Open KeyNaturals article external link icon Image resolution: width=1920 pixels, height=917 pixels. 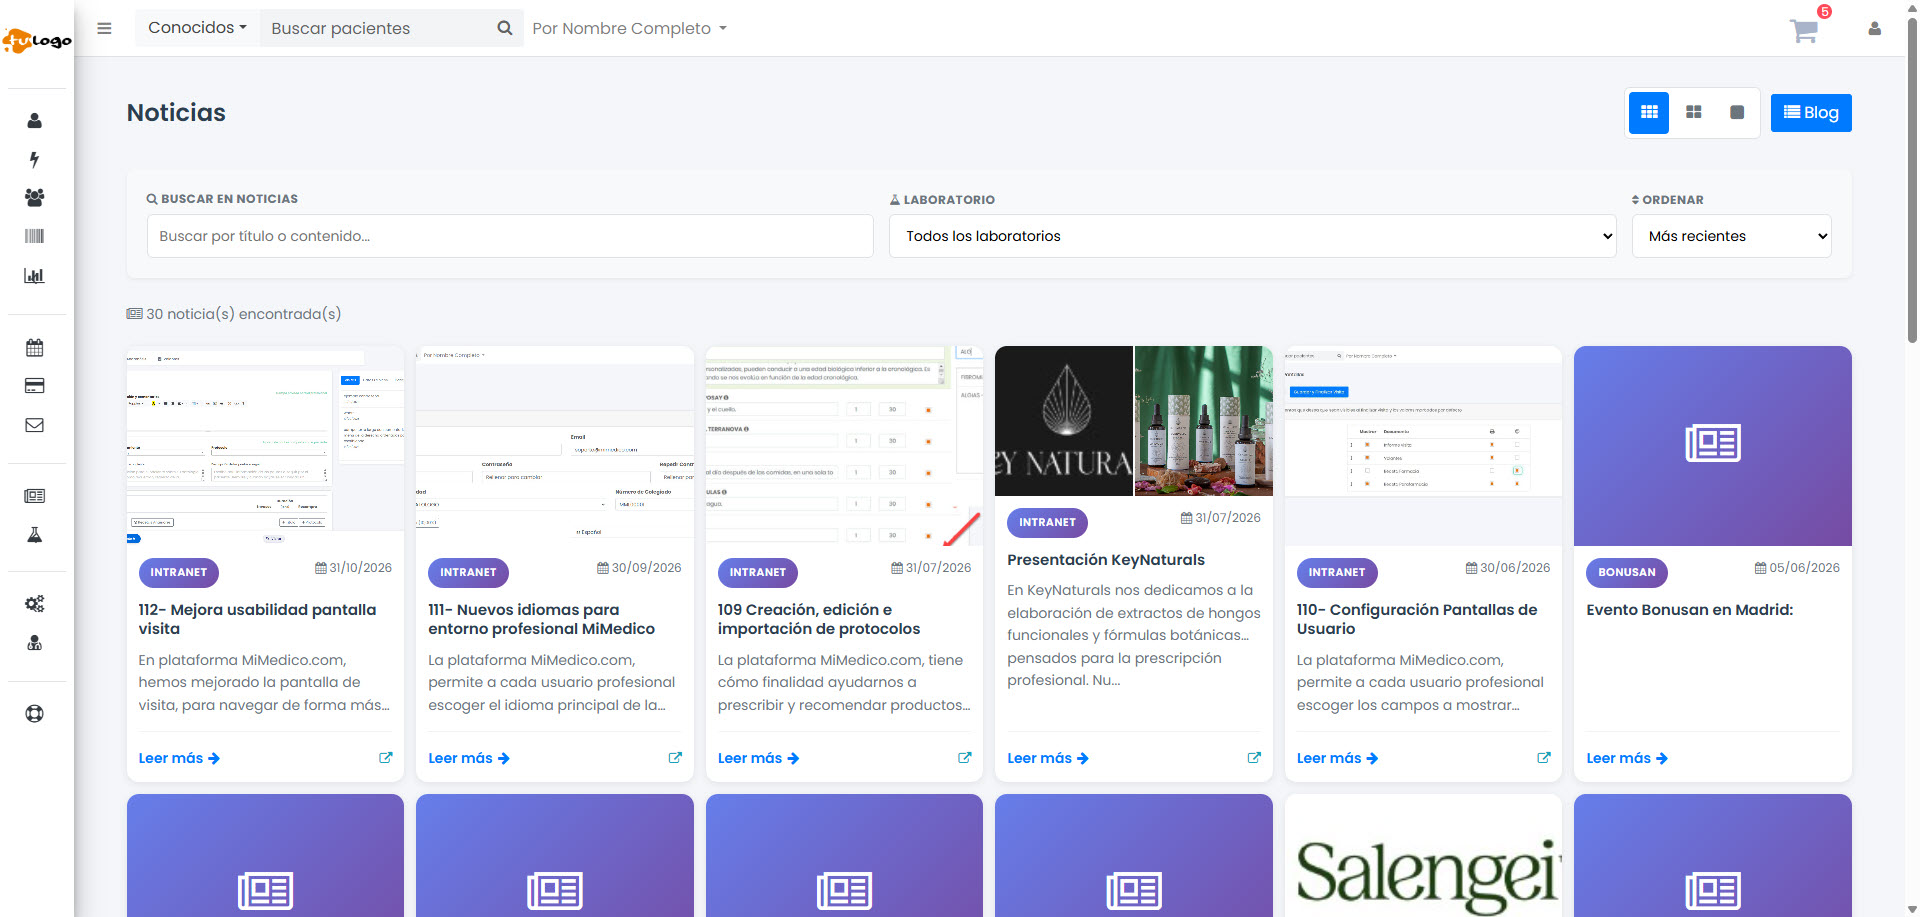[1254, 758]
